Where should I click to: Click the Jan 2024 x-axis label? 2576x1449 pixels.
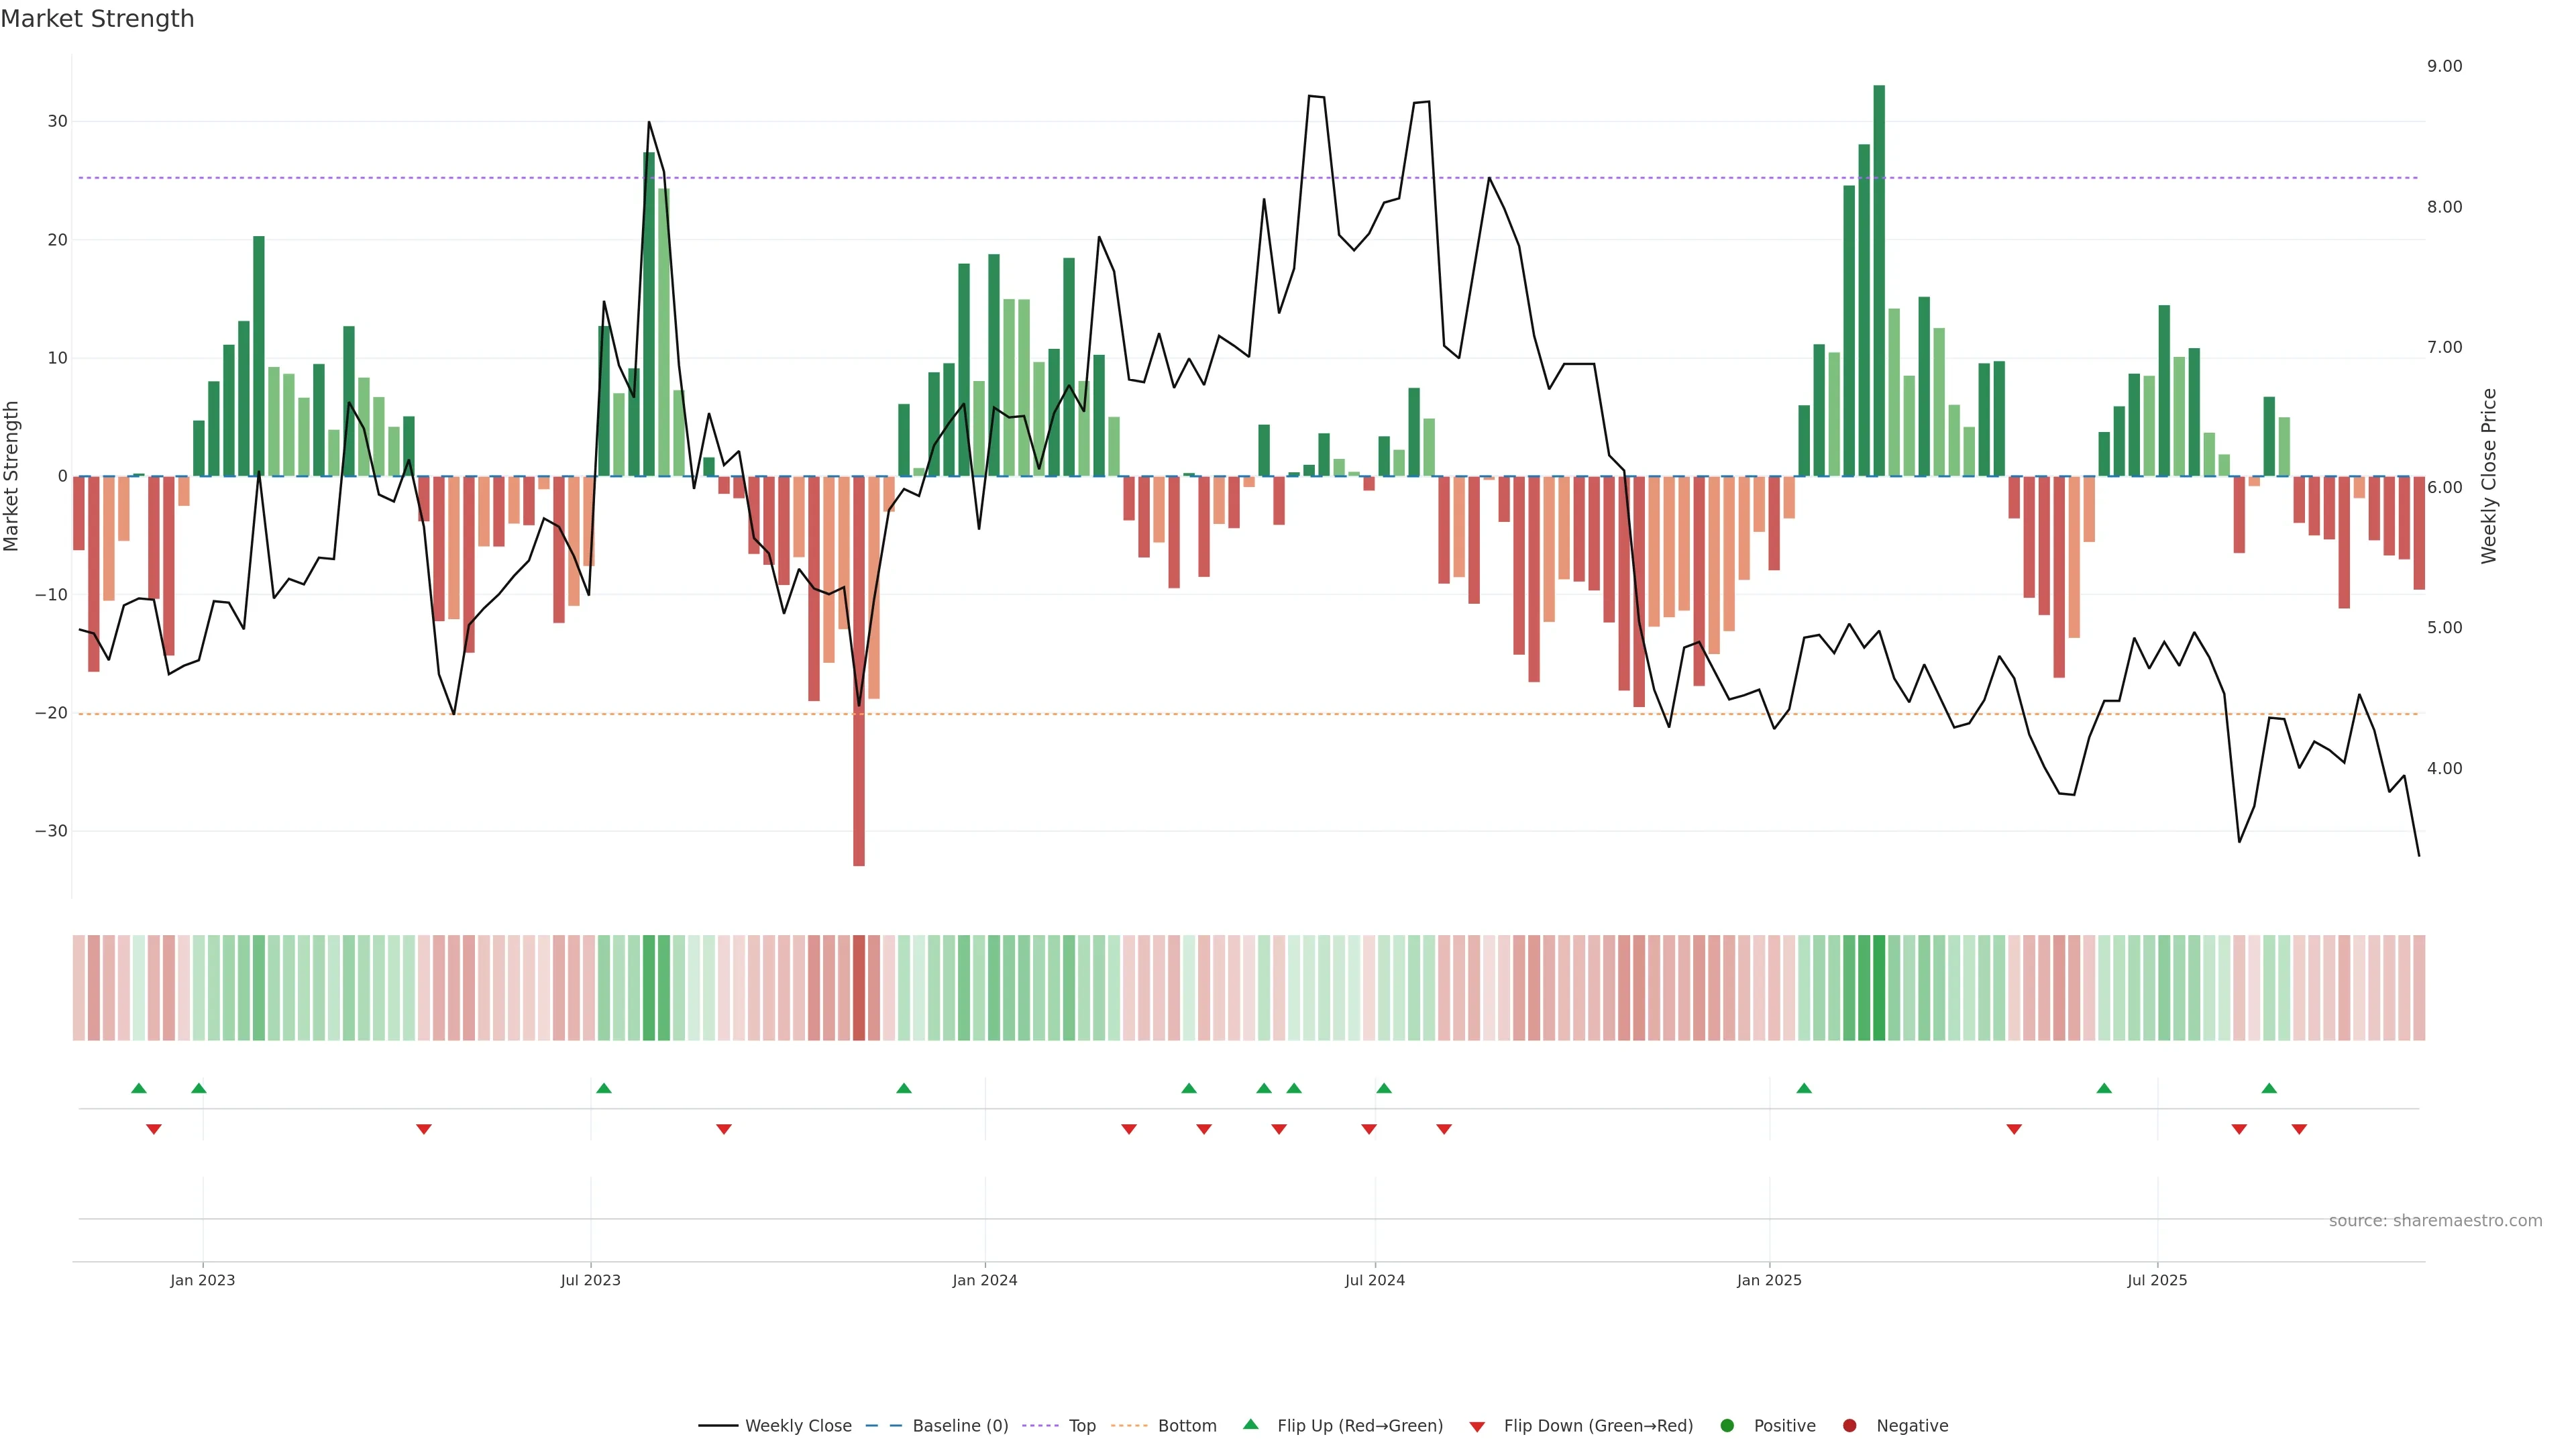[x=985, y=1280]
